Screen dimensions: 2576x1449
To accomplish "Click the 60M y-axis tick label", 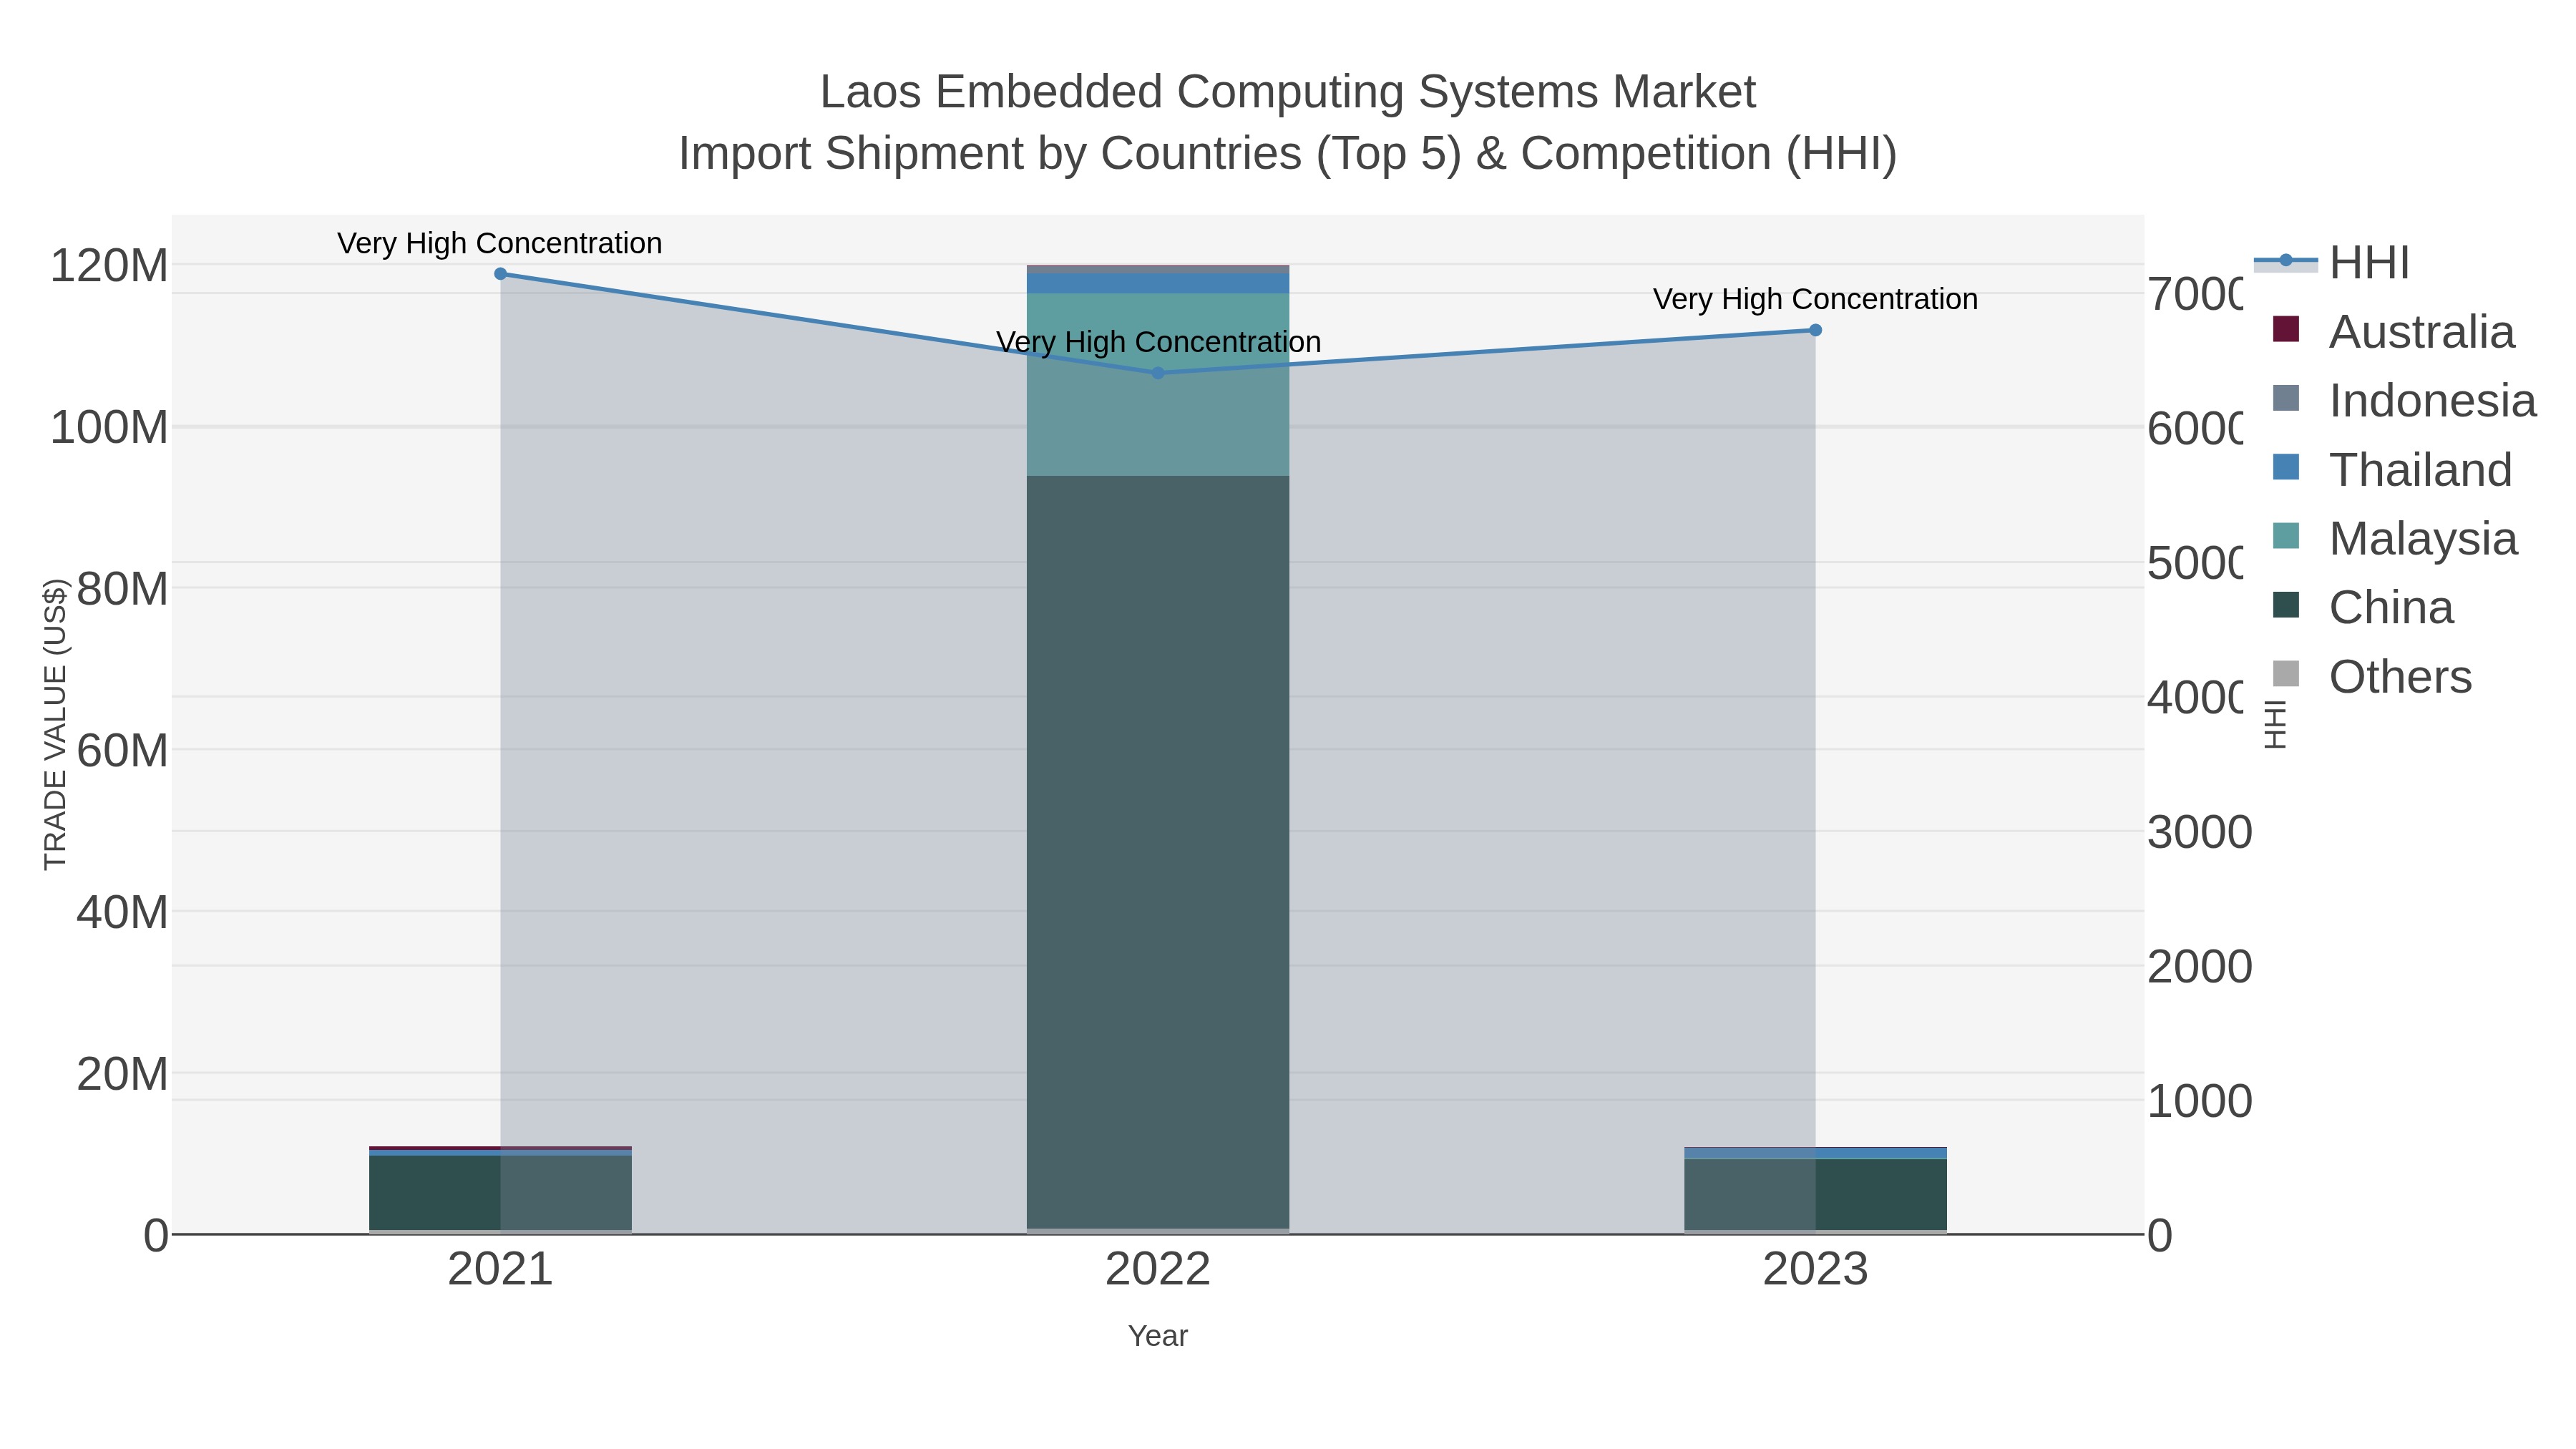I will point(122,751).
